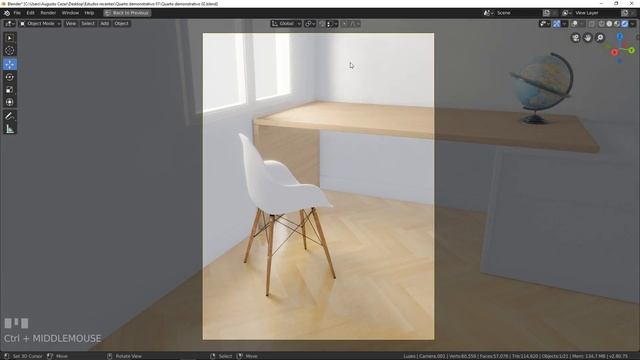
Task: Open the Render menu
Action: click(48, 13)
